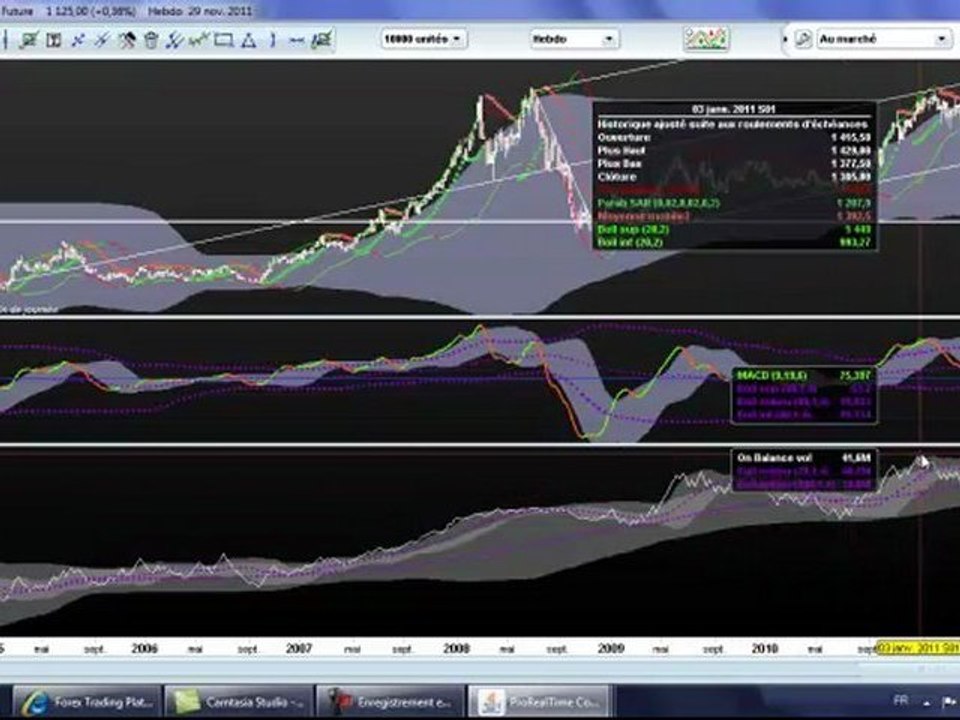Click the 2007 label on the time axis

click(x=299, y=648)
